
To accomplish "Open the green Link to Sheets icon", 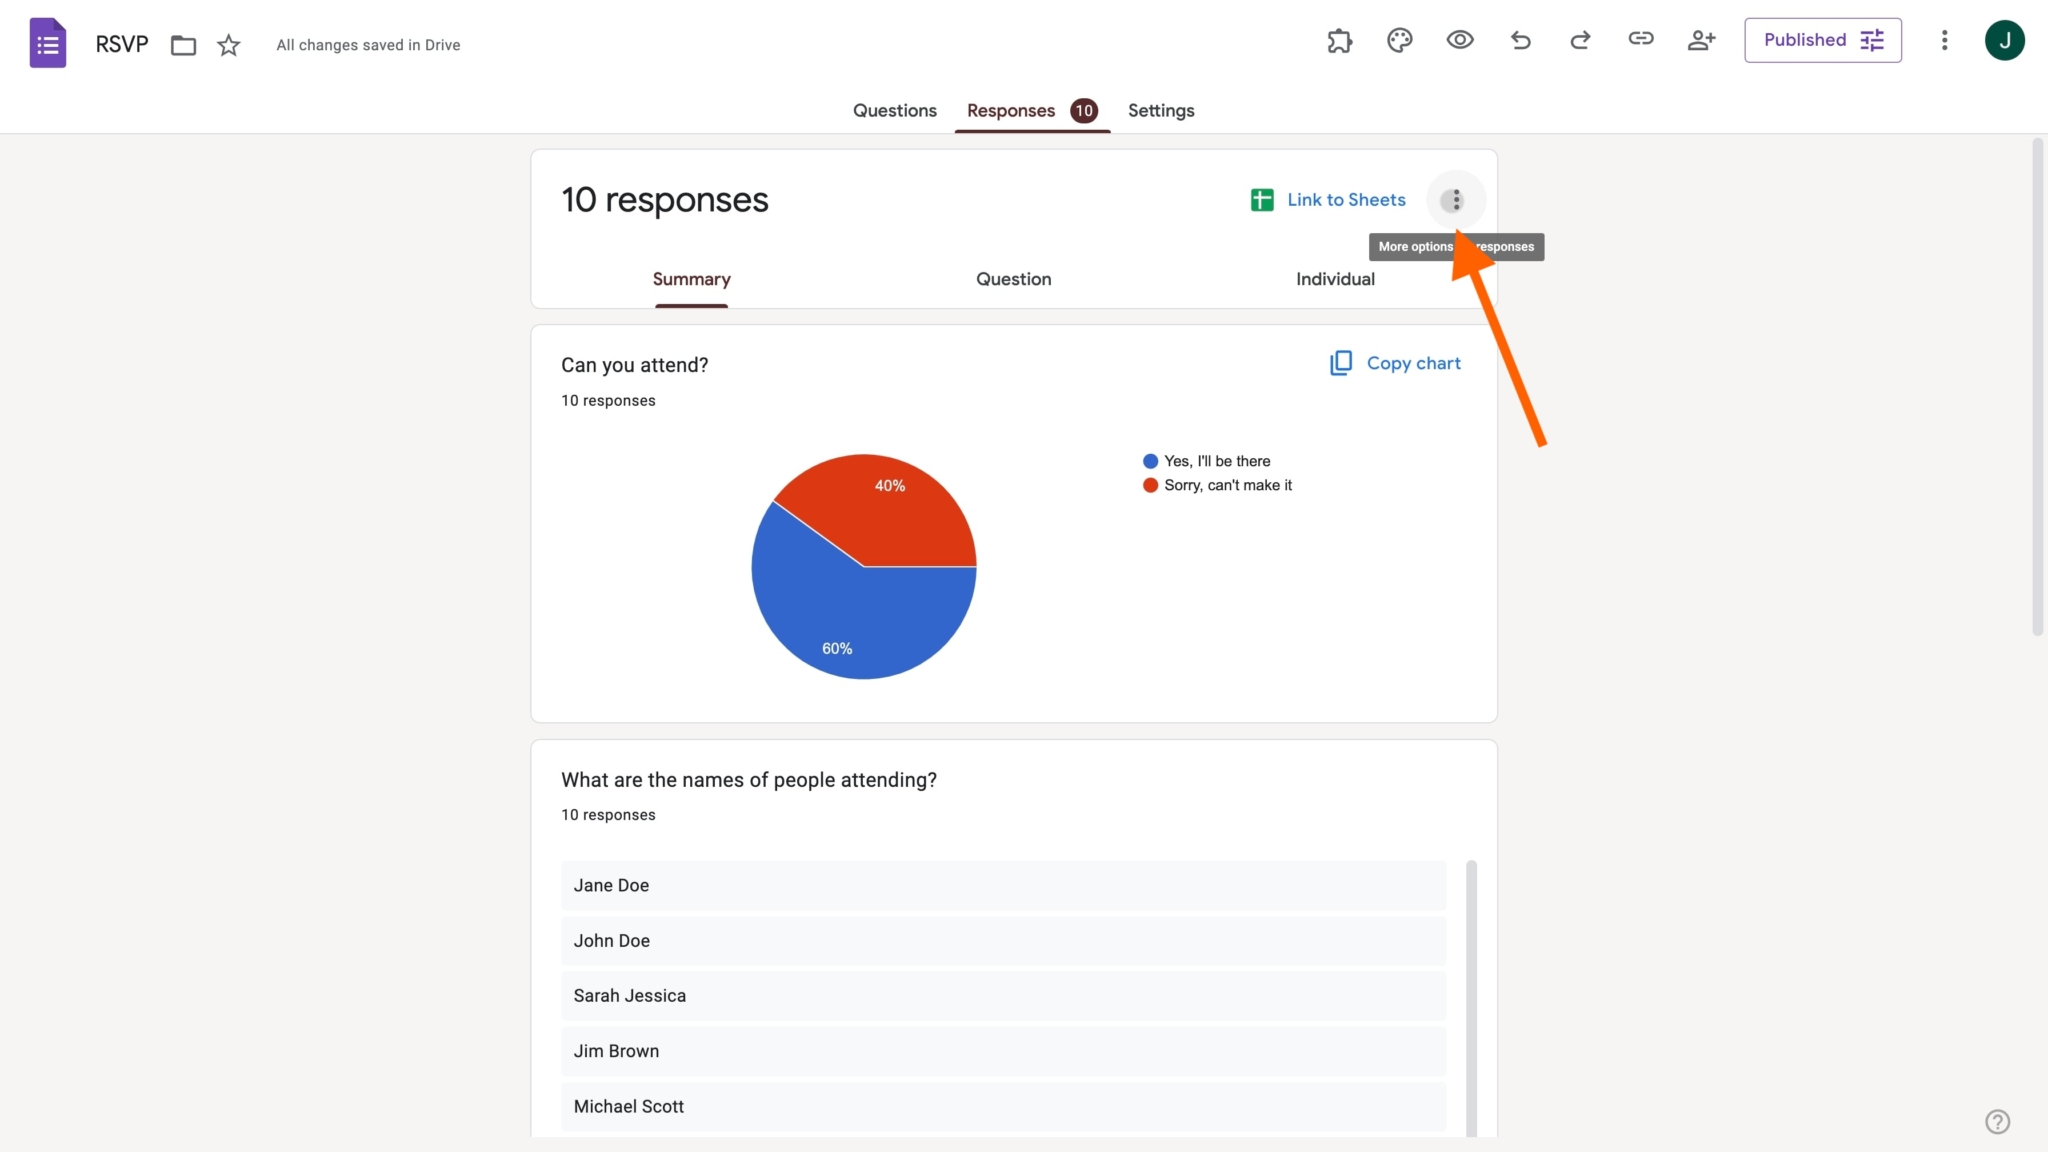I will click(x=1261, y=200).
